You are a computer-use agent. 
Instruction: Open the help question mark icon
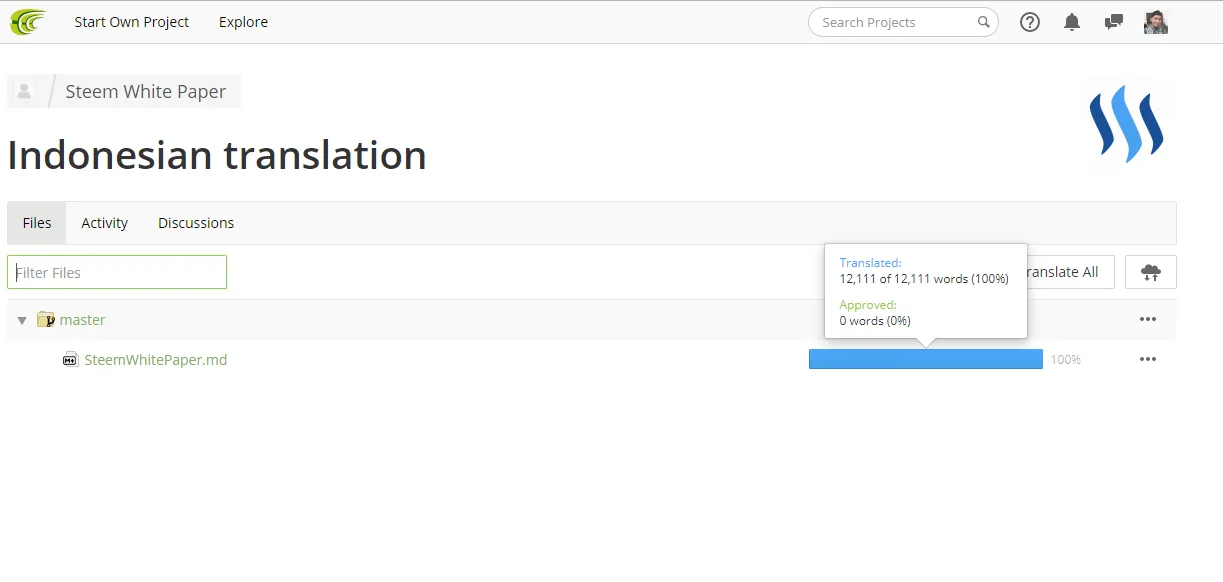(1030, 22)
